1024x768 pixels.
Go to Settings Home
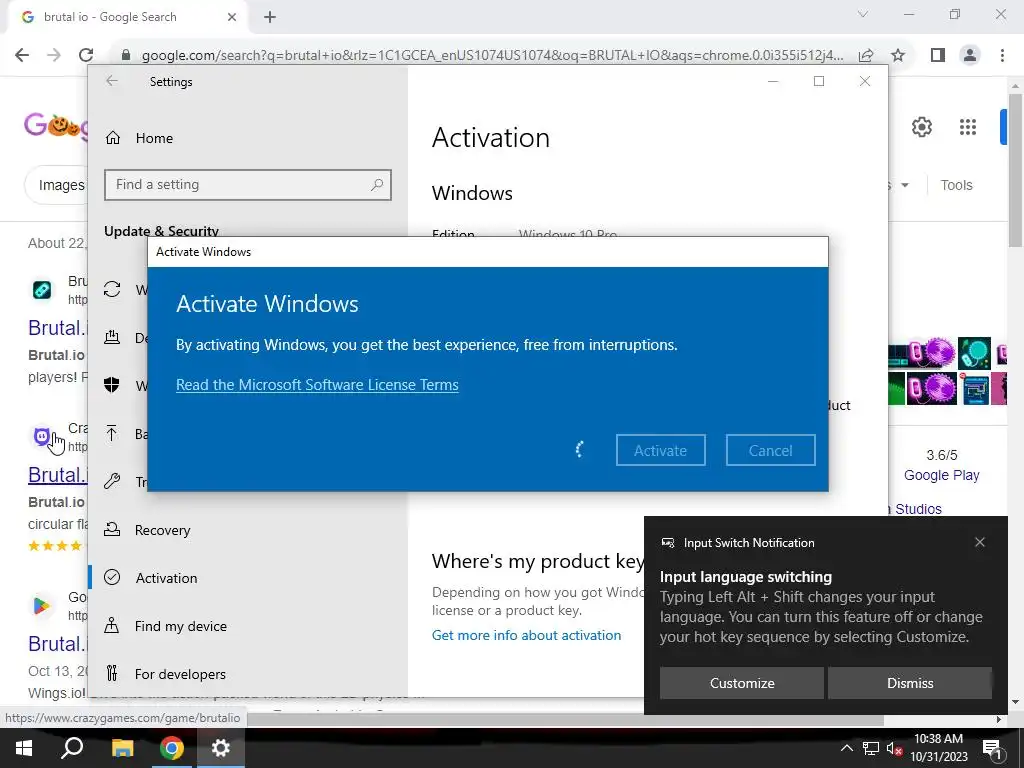click(154, 138)
